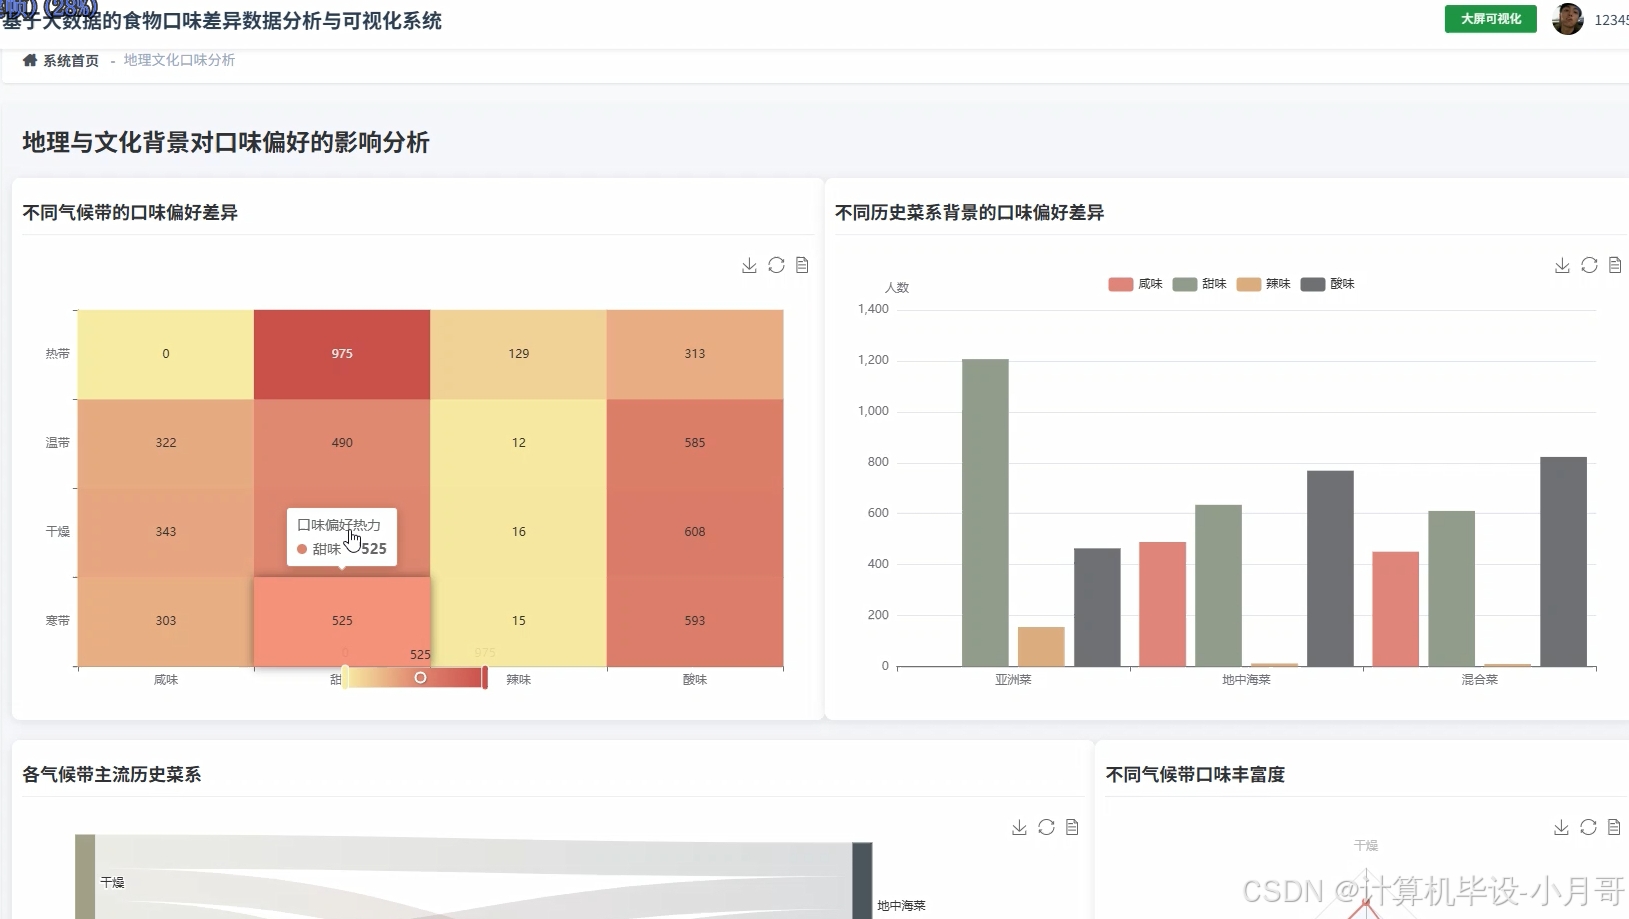Image resolution: width=1629 pixels, height=919 pixels.
Task: Click the heatmap color gradient bar
Action: click(x=415, y=678)
